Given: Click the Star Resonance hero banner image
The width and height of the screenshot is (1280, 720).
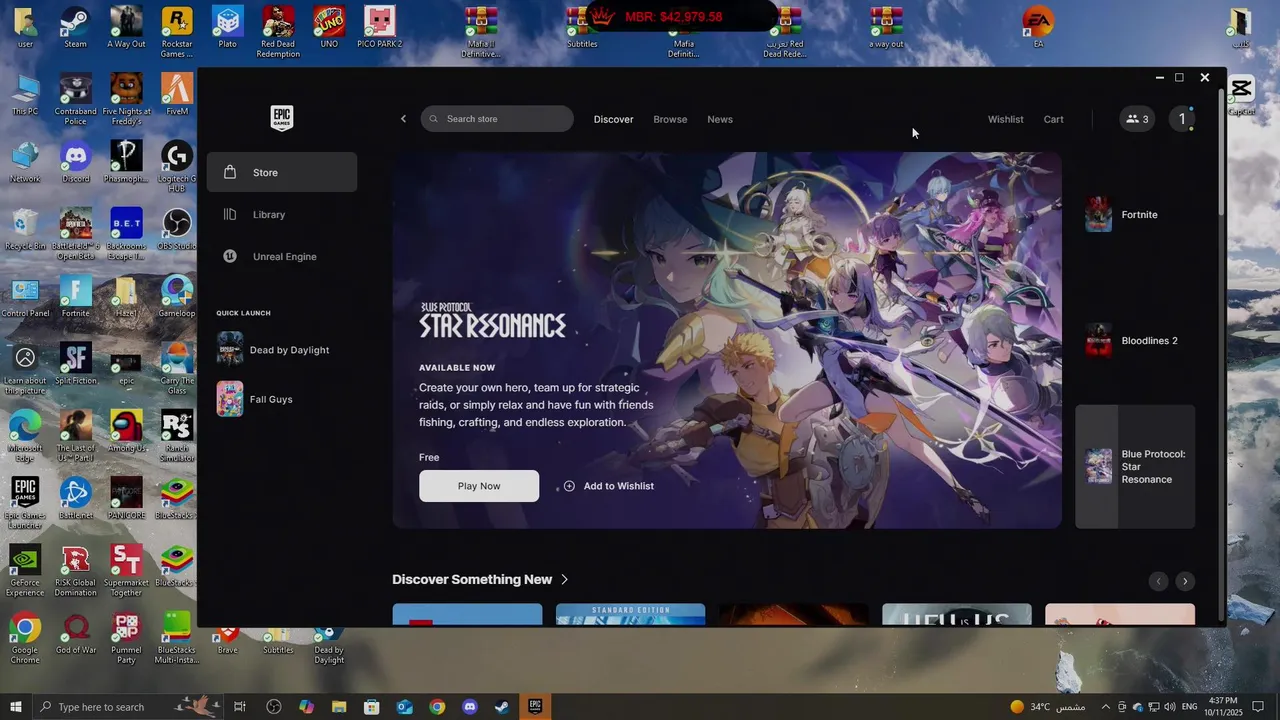Looking at the screenshot, I should 727,340.
